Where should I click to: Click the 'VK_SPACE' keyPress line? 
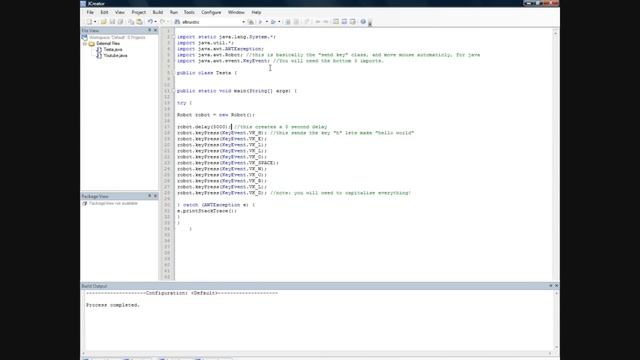click(x=228, y=163)
